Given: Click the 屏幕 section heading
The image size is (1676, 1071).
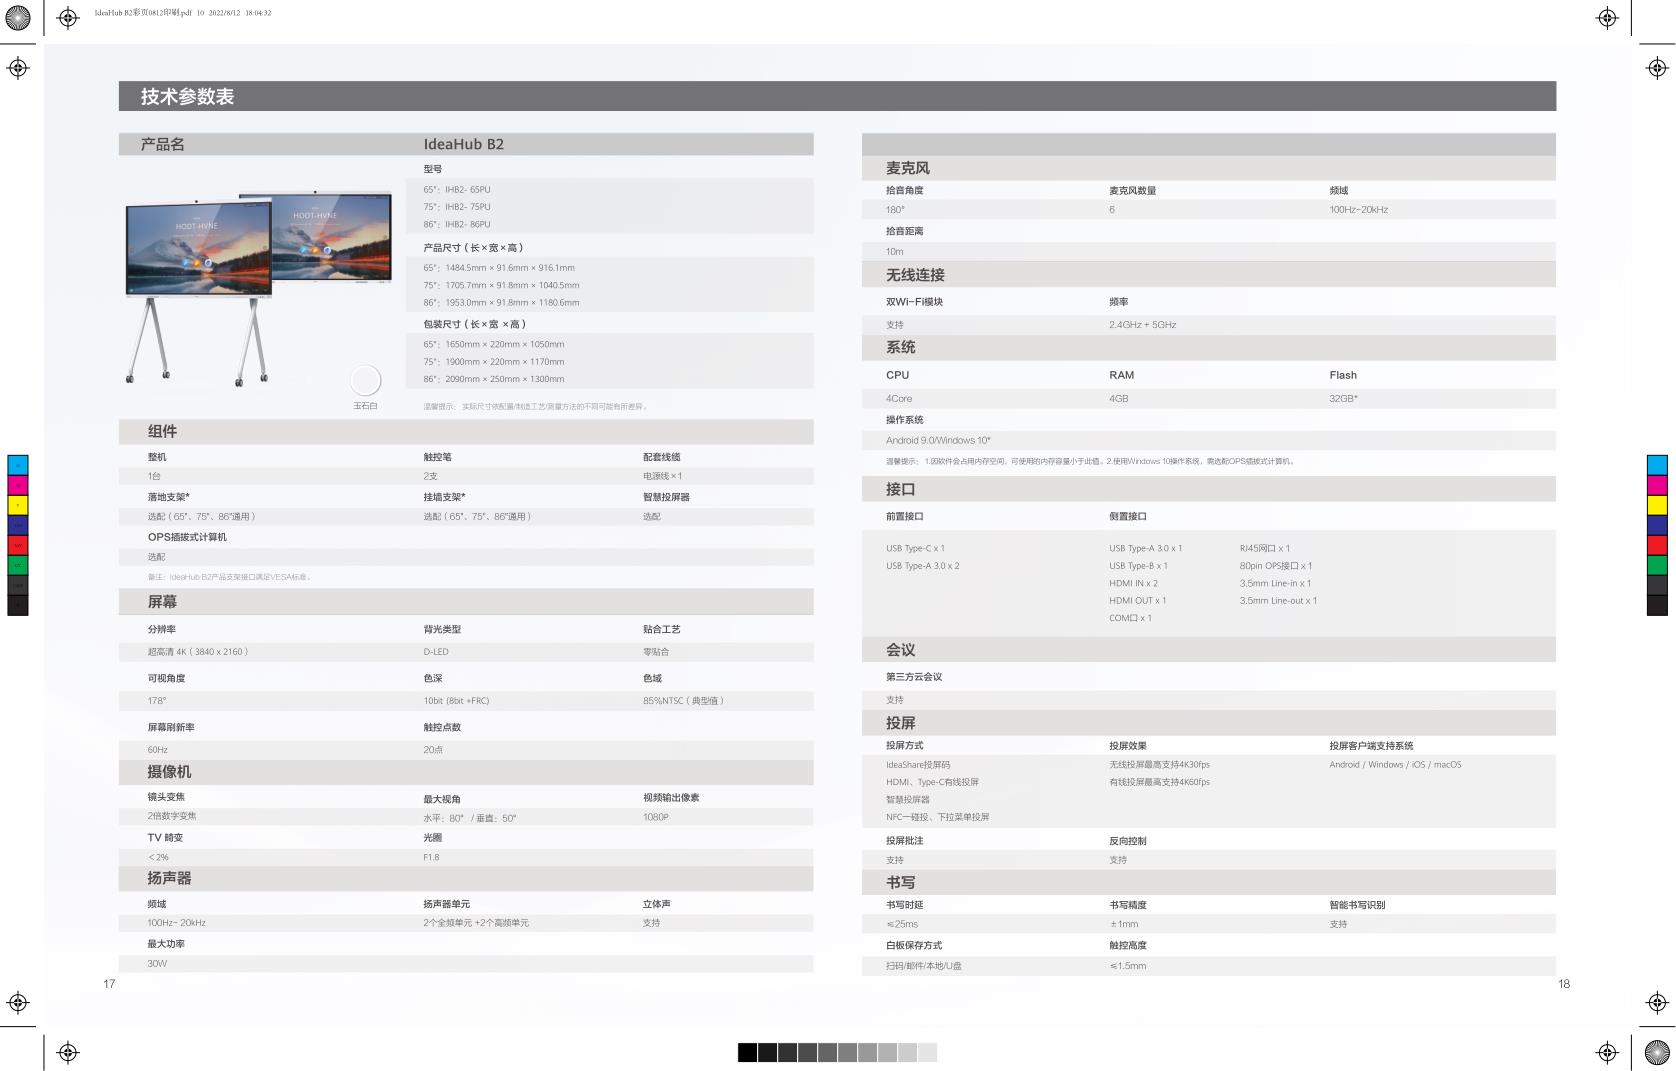Looking at the screenshot, I should pyautogui.click(x=162, y=601).
